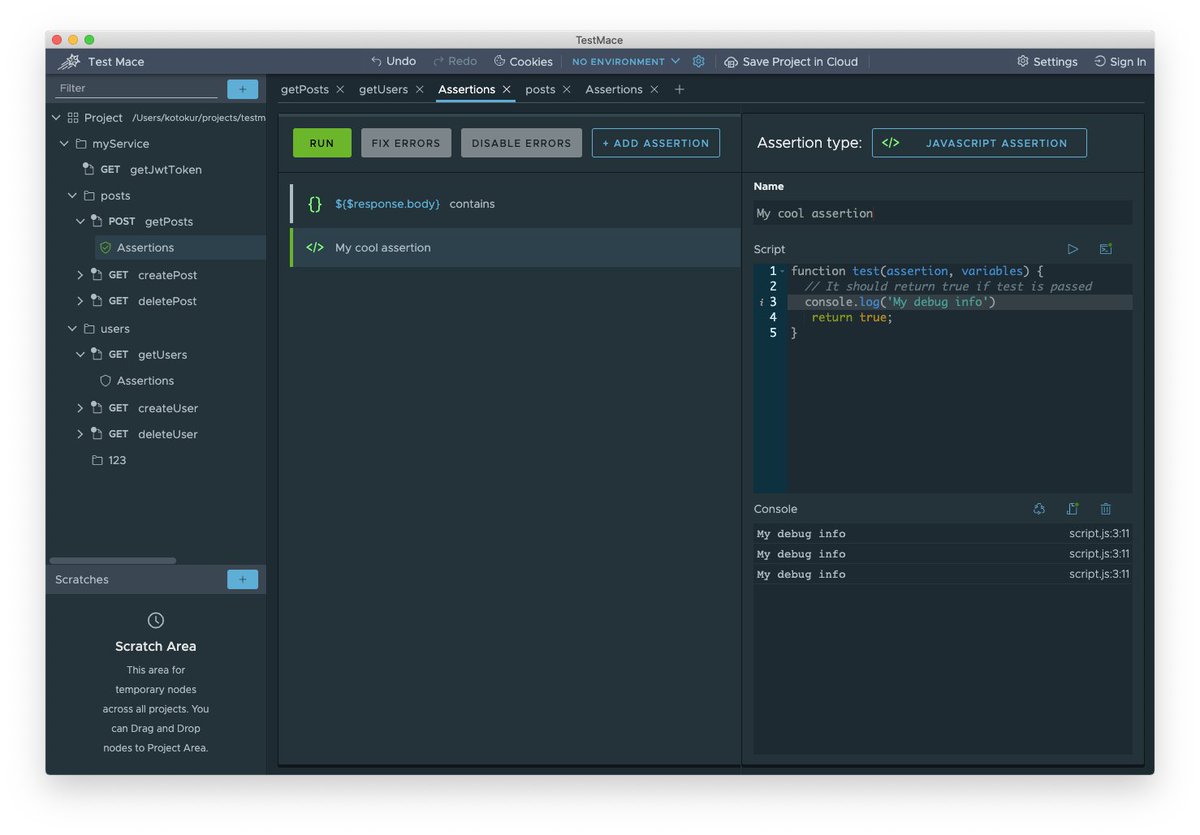
Task: Collapse the getPosts node
Action: click(81, 222)
